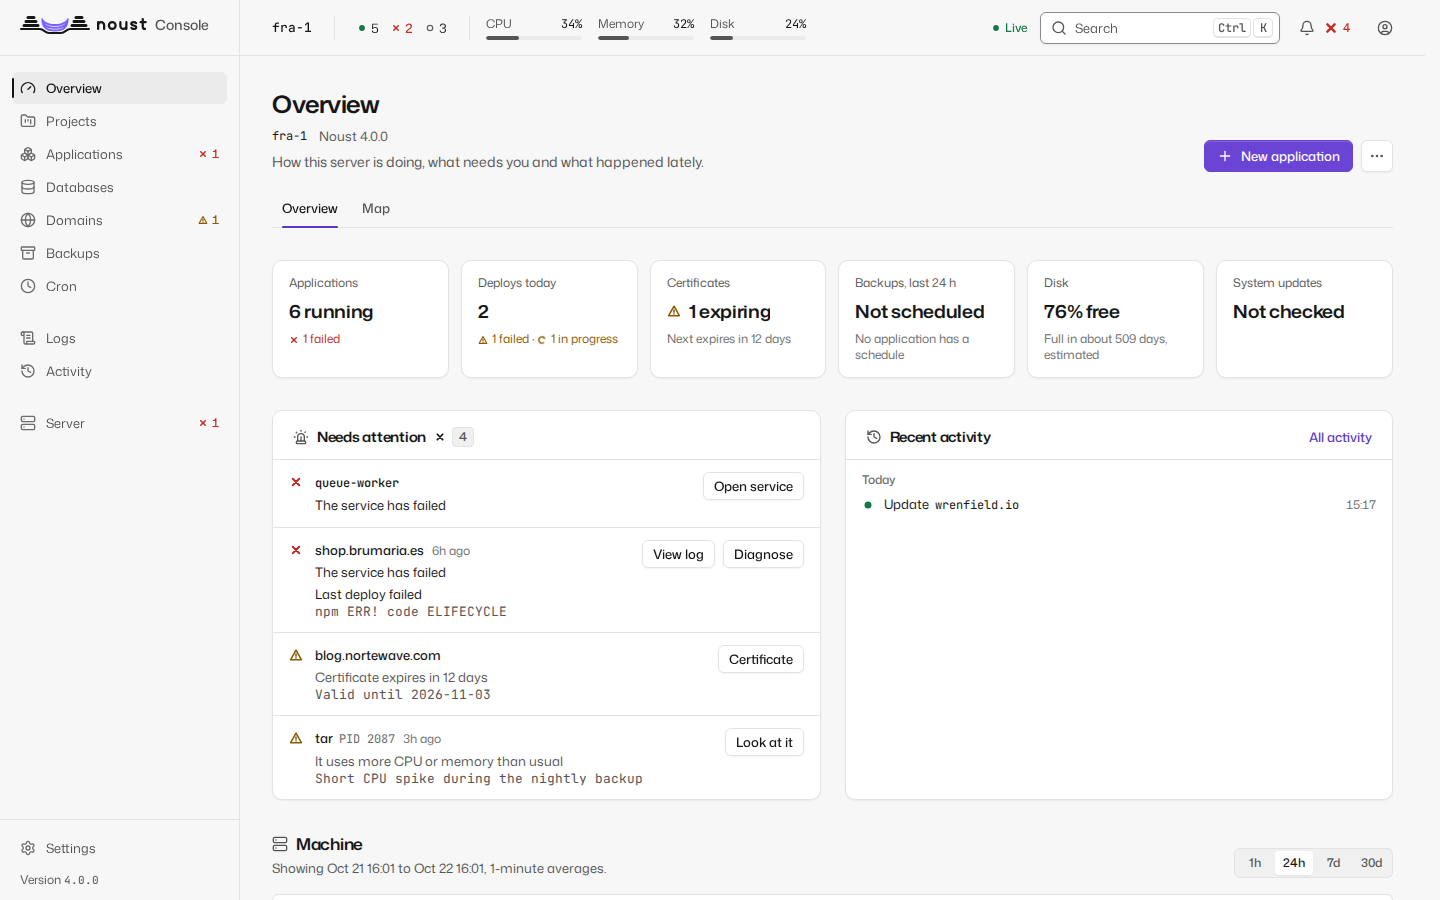This screenshot has height=900, width=1440.
Task: Click the Update wrenfield.io activity entry
Action: (1119, 505)
